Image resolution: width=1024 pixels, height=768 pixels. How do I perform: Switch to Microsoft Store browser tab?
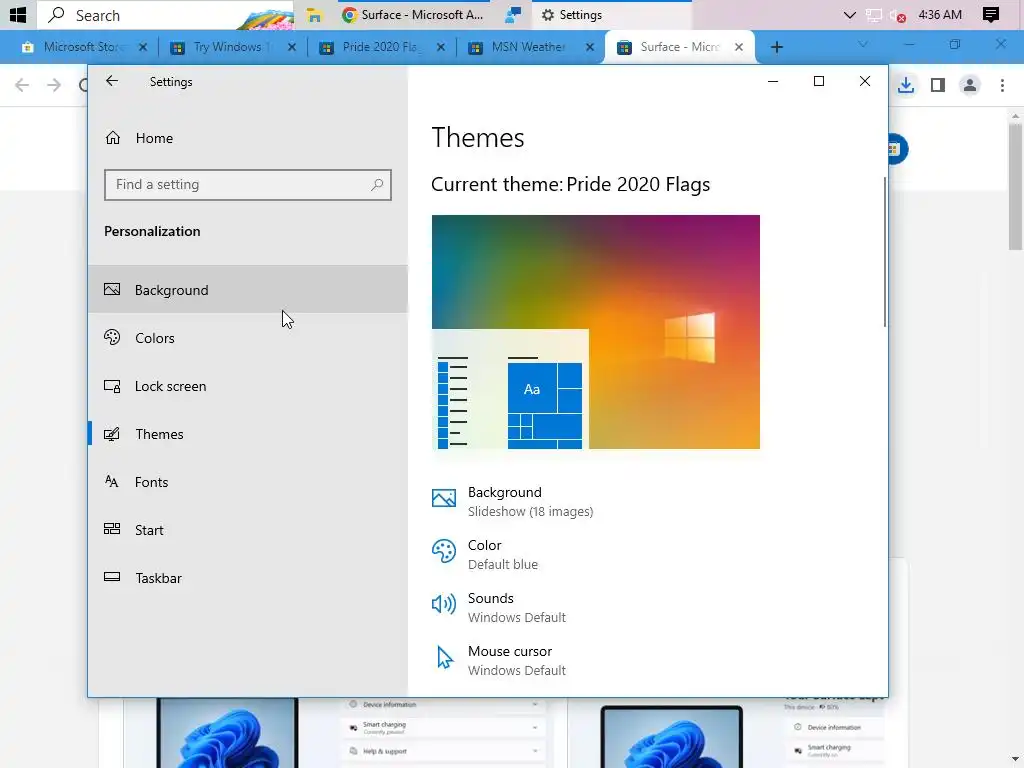click(84, 47)
